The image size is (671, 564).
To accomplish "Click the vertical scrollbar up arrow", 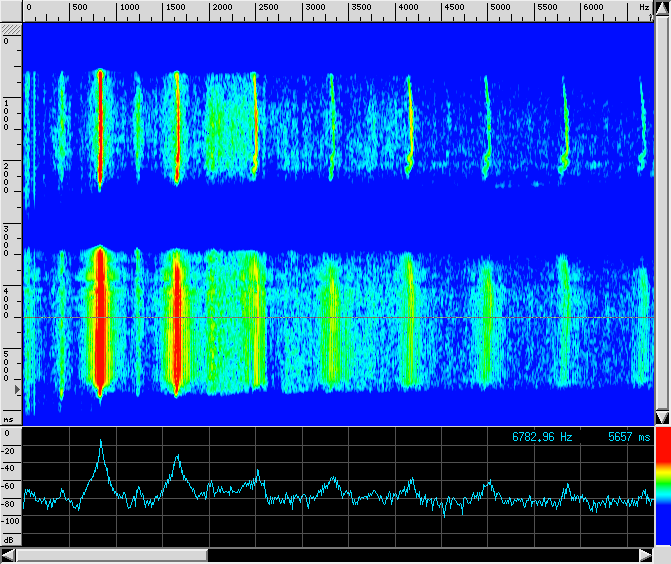I will [661, 8].
